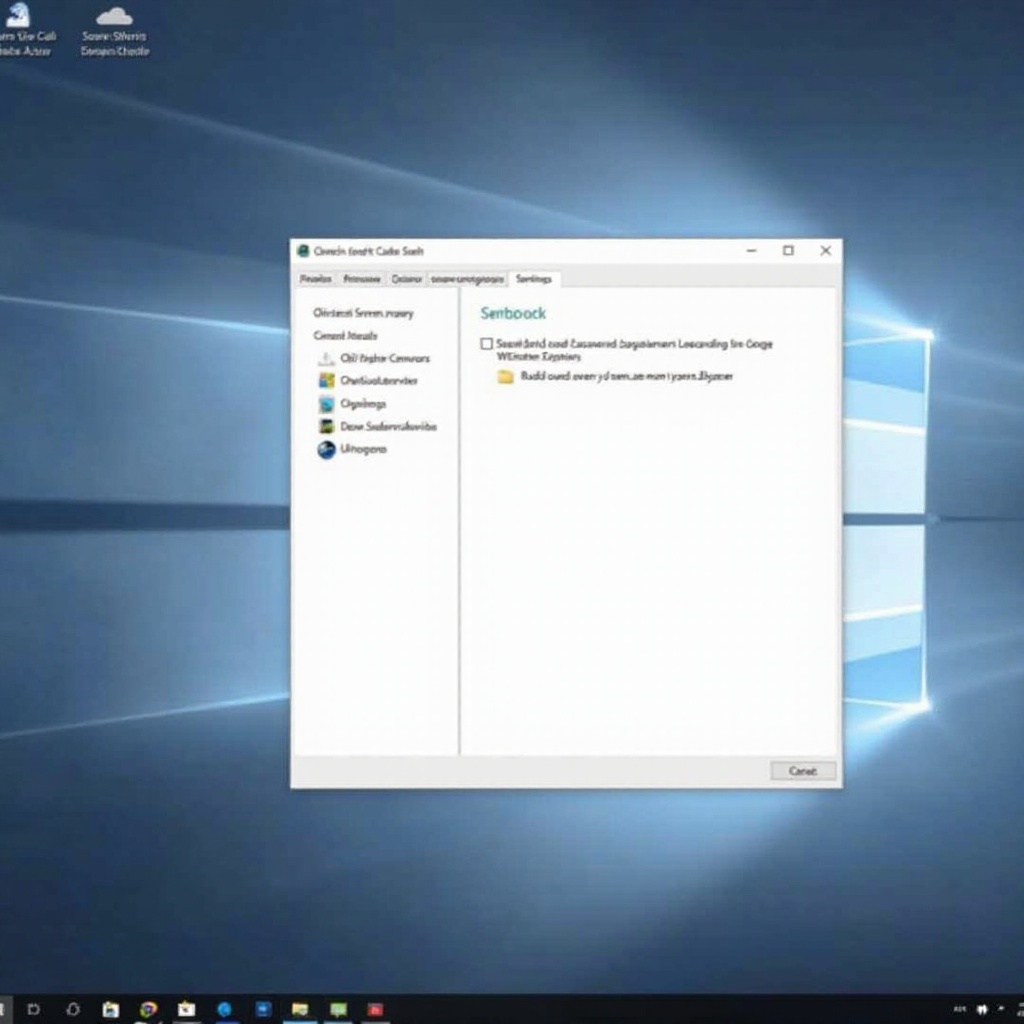The image size is (1024, 1024).
Task: Open the folder icon below the sandbox option
Action: (503, 377)
